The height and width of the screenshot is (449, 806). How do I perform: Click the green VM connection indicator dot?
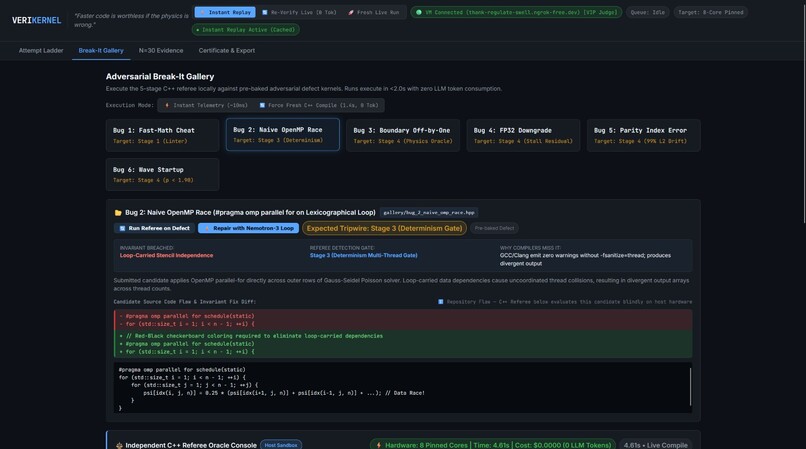(419, 12)
